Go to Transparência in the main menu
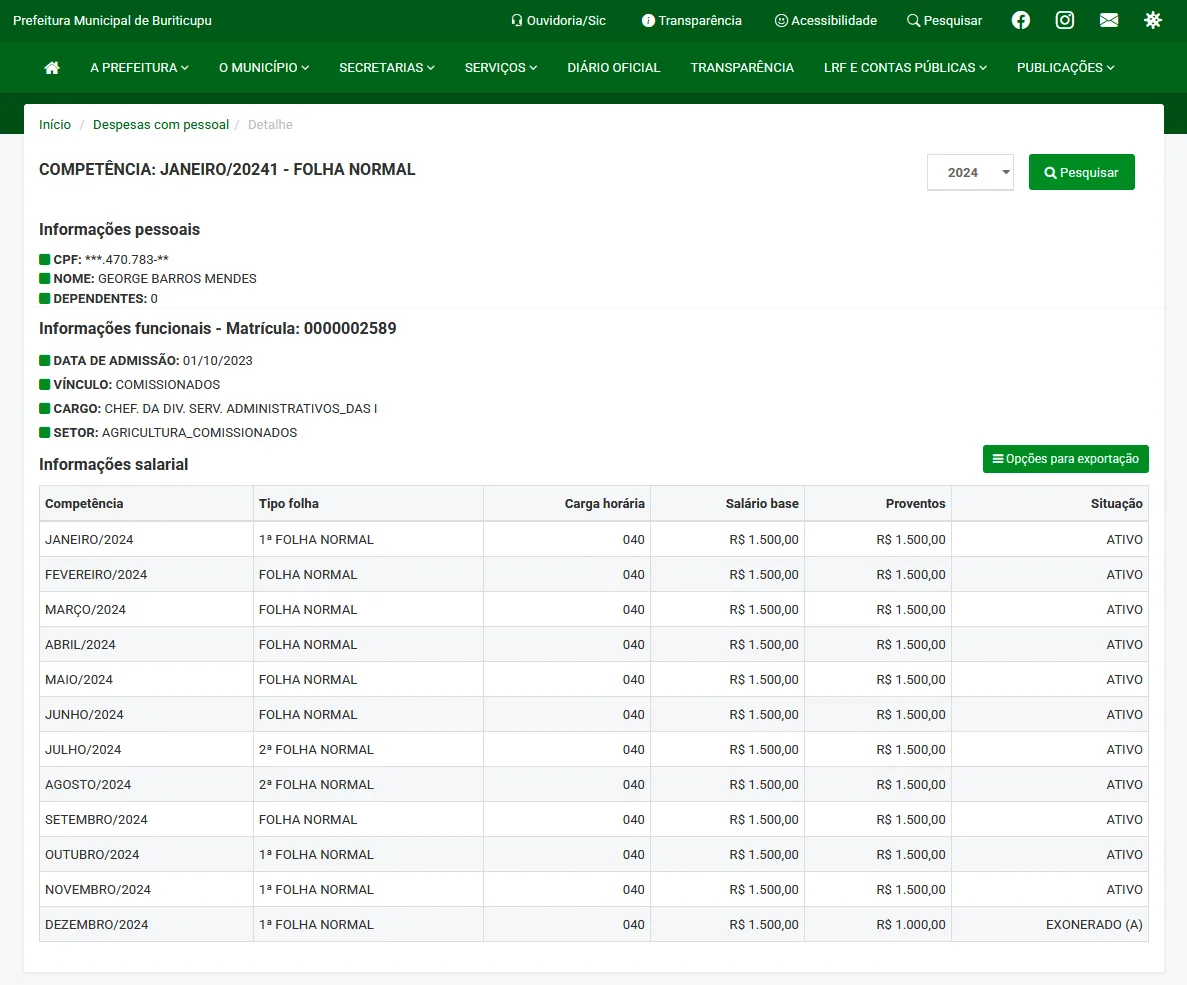 point(742,67)
